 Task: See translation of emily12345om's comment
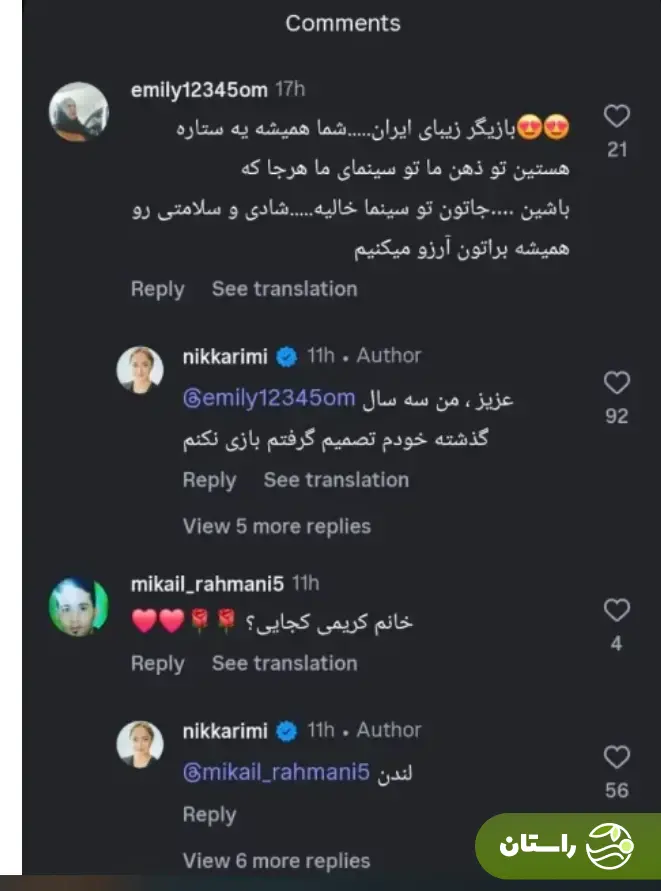tap(285, 289)
